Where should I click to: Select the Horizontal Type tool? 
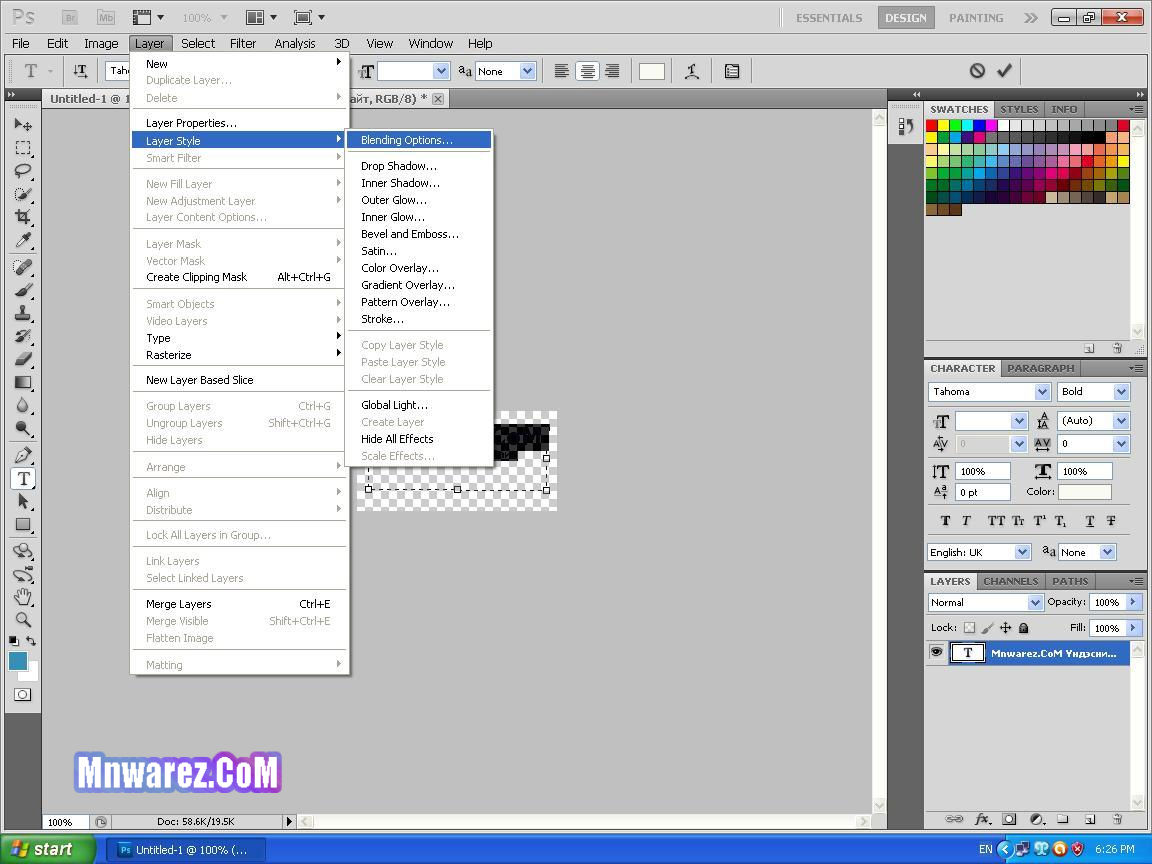[23, 478]
